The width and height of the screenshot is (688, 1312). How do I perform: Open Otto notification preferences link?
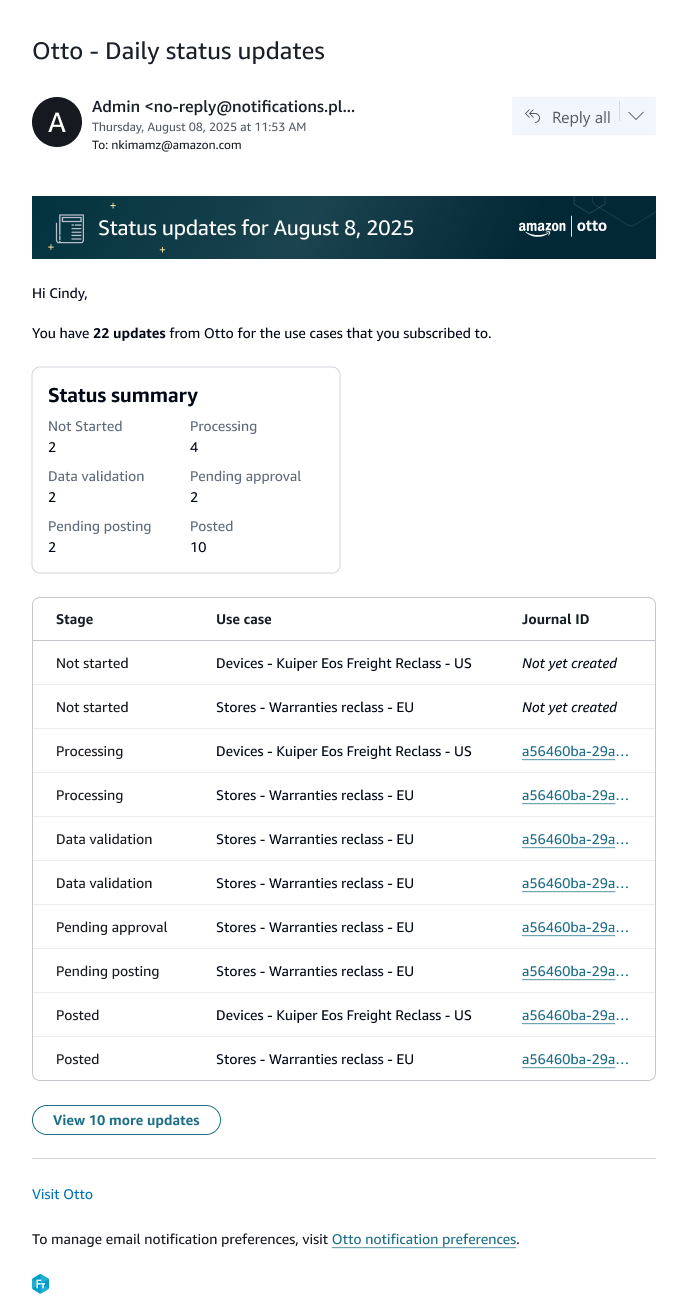tap(424, 1239)
